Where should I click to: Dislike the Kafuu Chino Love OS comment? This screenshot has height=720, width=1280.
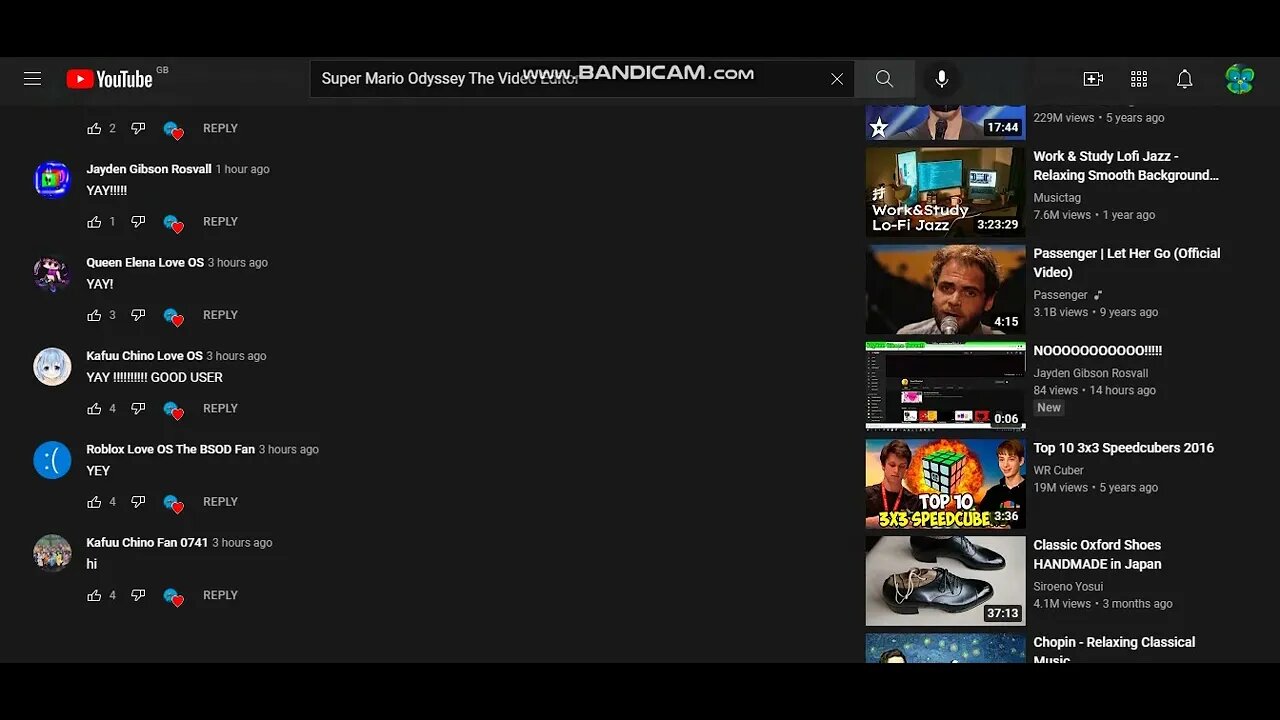[138, 408]
